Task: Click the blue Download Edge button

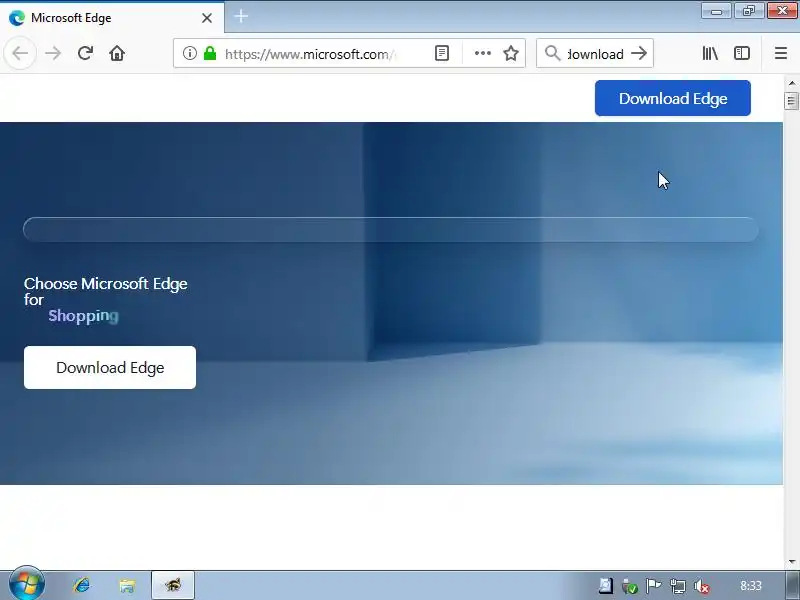Action: click(672, 98)
